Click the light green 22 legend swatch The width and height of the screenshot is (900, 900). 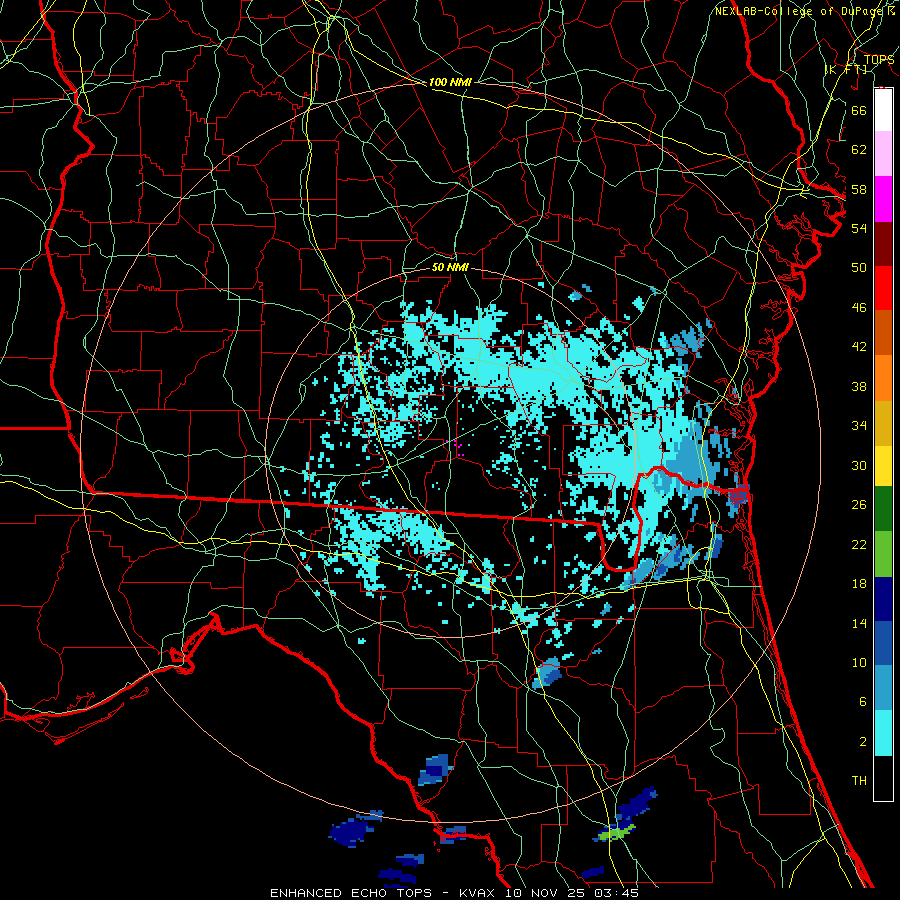883,554
